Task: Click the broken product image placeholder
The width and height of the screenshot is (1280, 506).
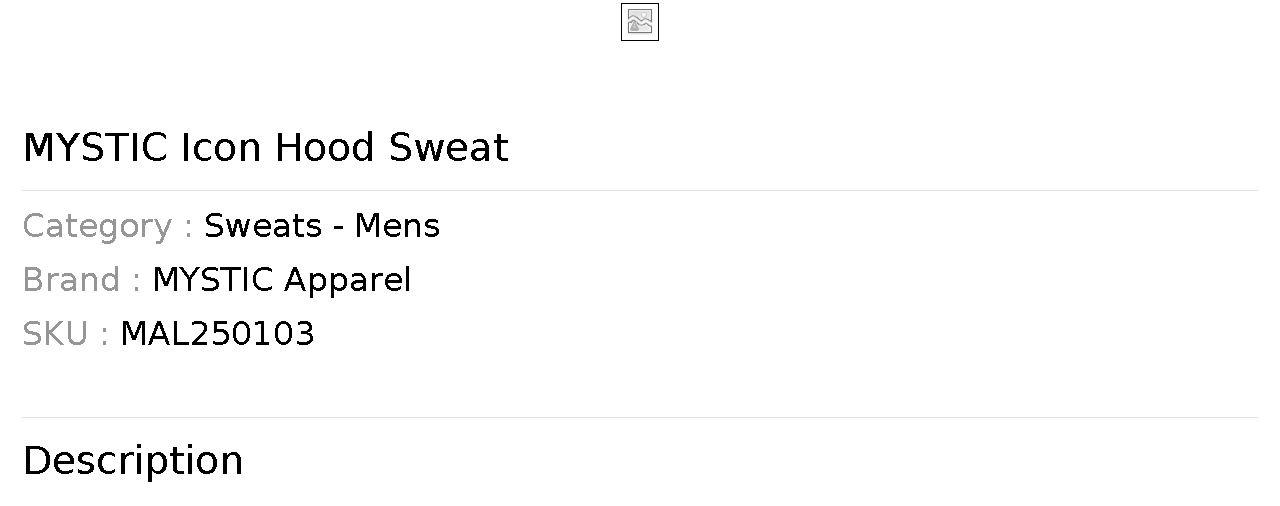Action: point(640,22)
